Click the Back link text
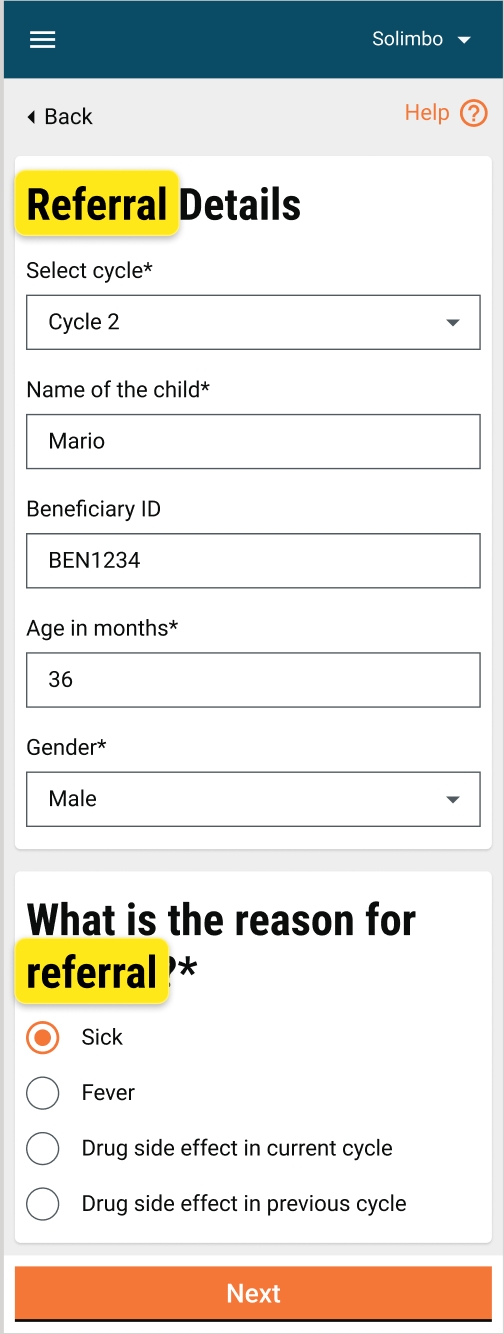Screen dimensions: 504x1334 point(68,117)
